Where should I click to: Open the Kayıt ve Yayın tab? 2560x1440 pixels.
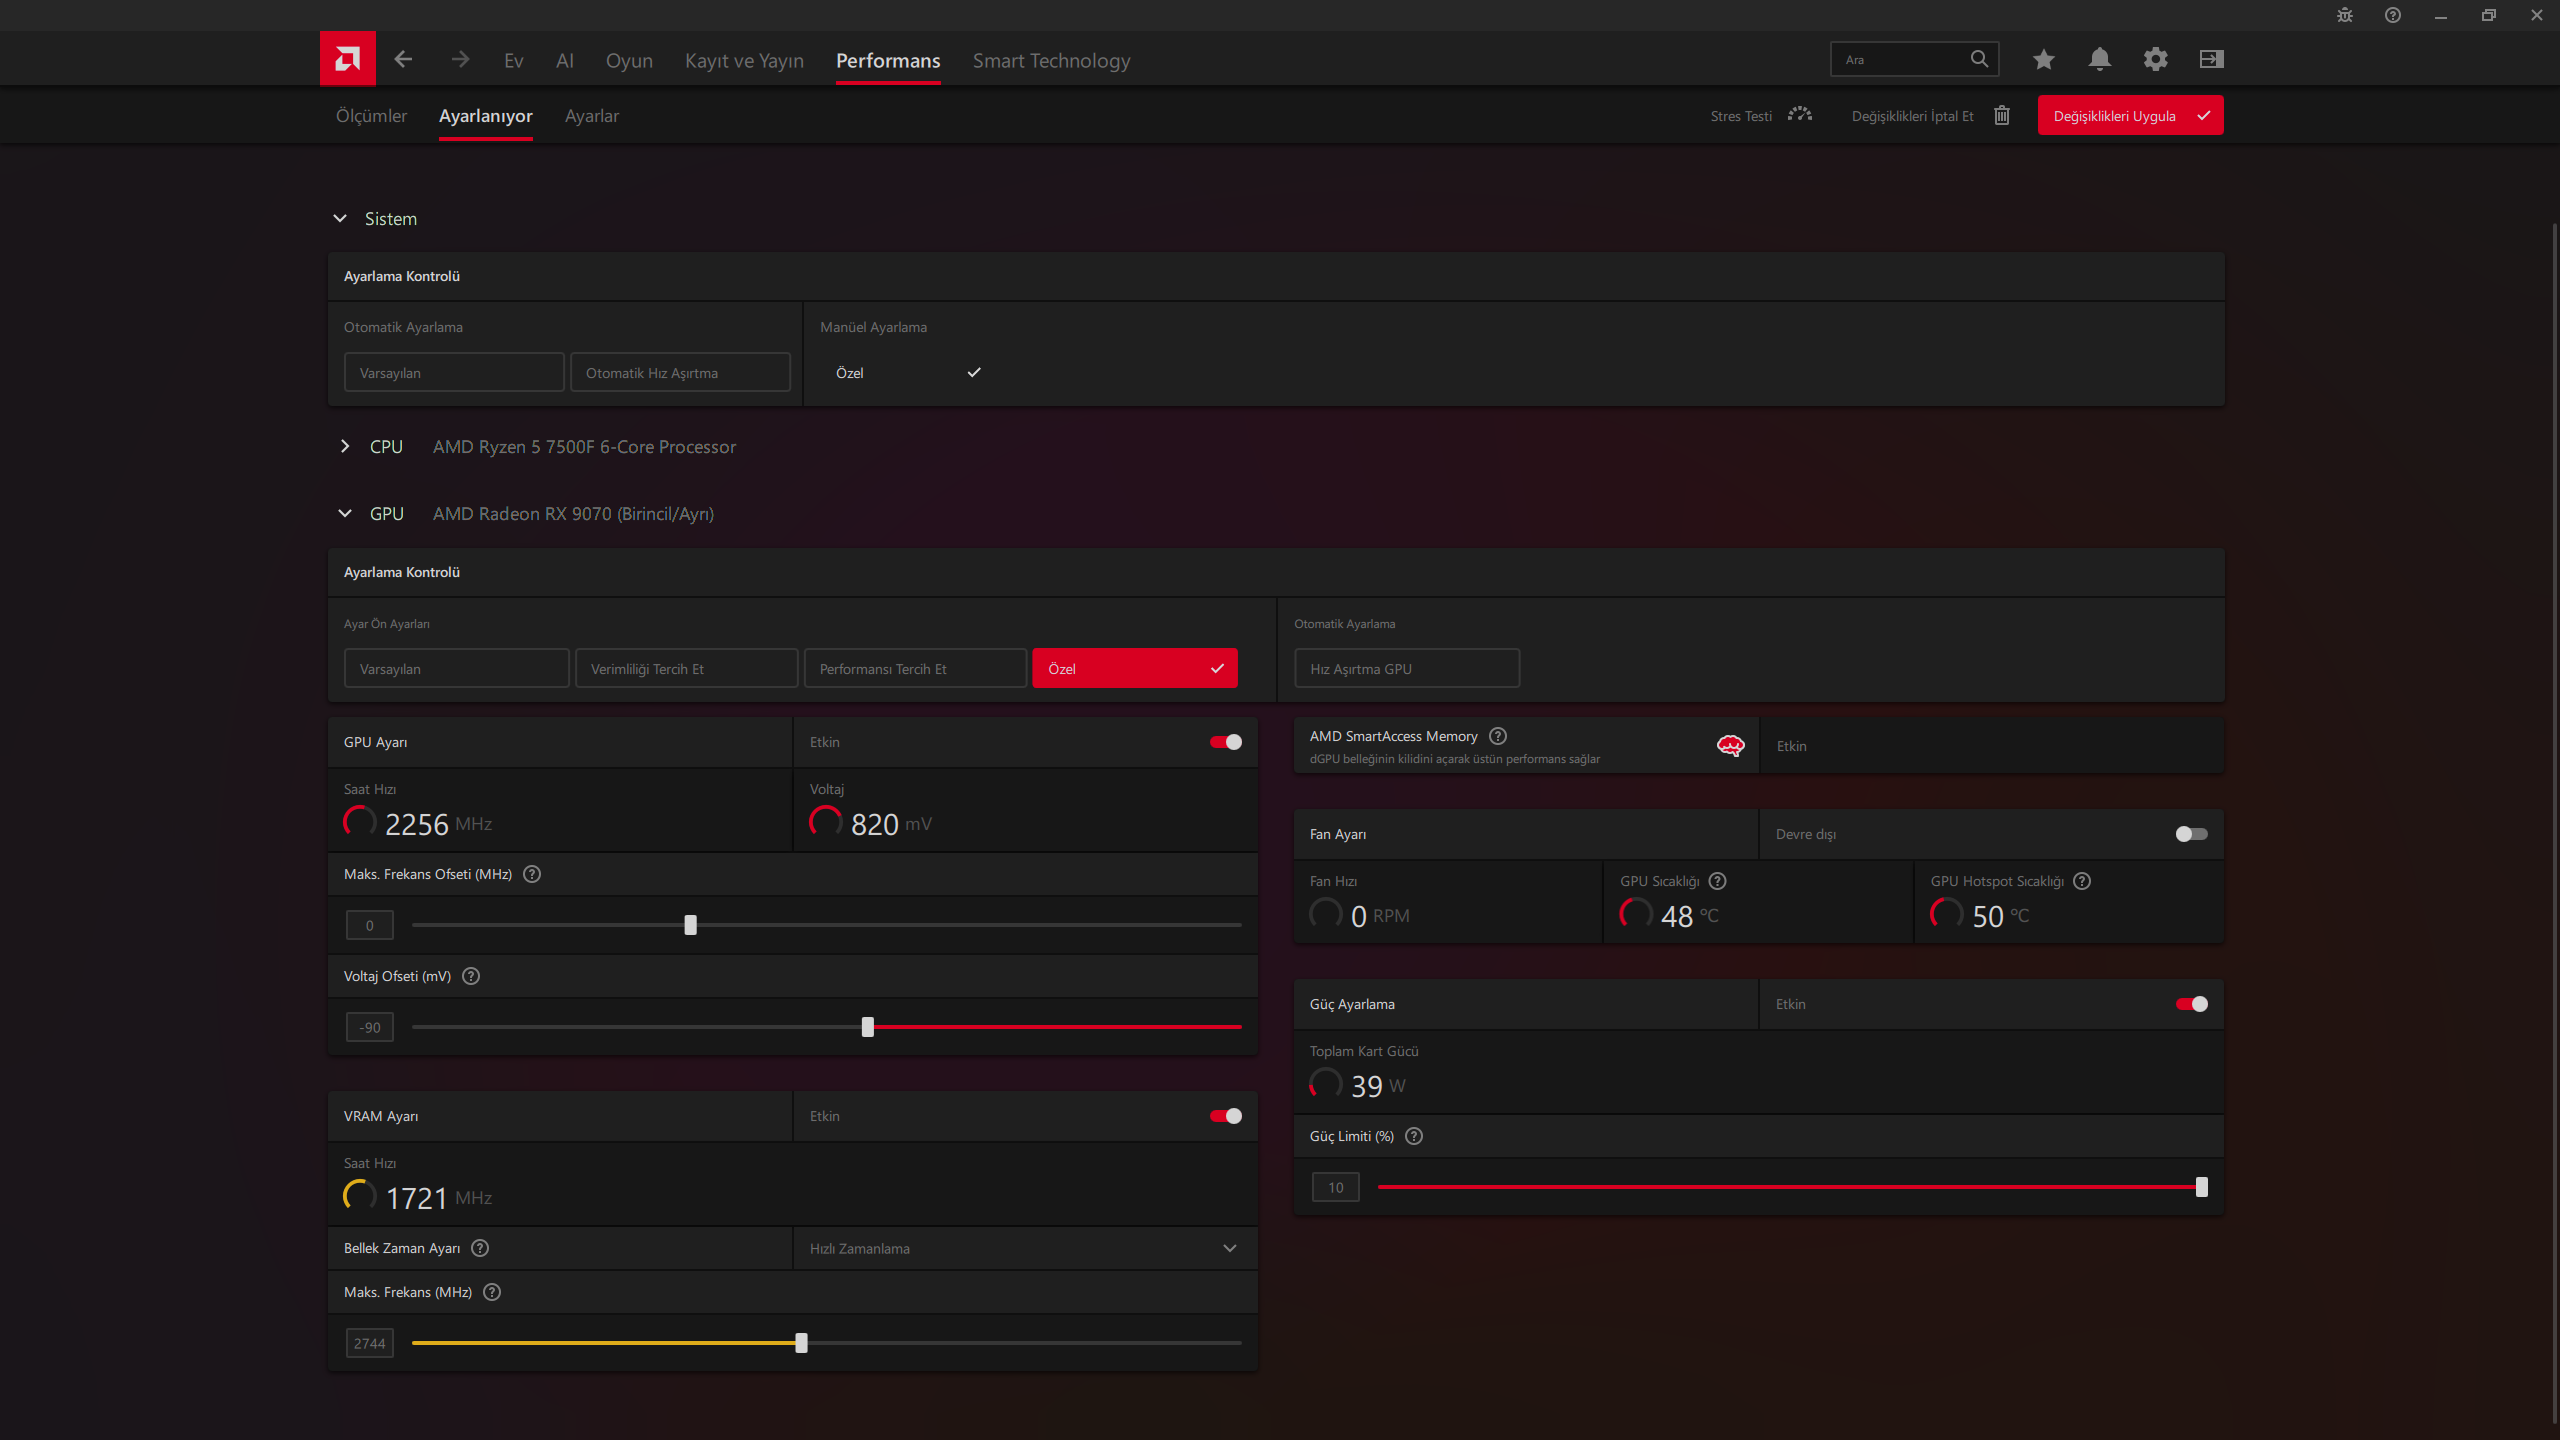[744, 60]
